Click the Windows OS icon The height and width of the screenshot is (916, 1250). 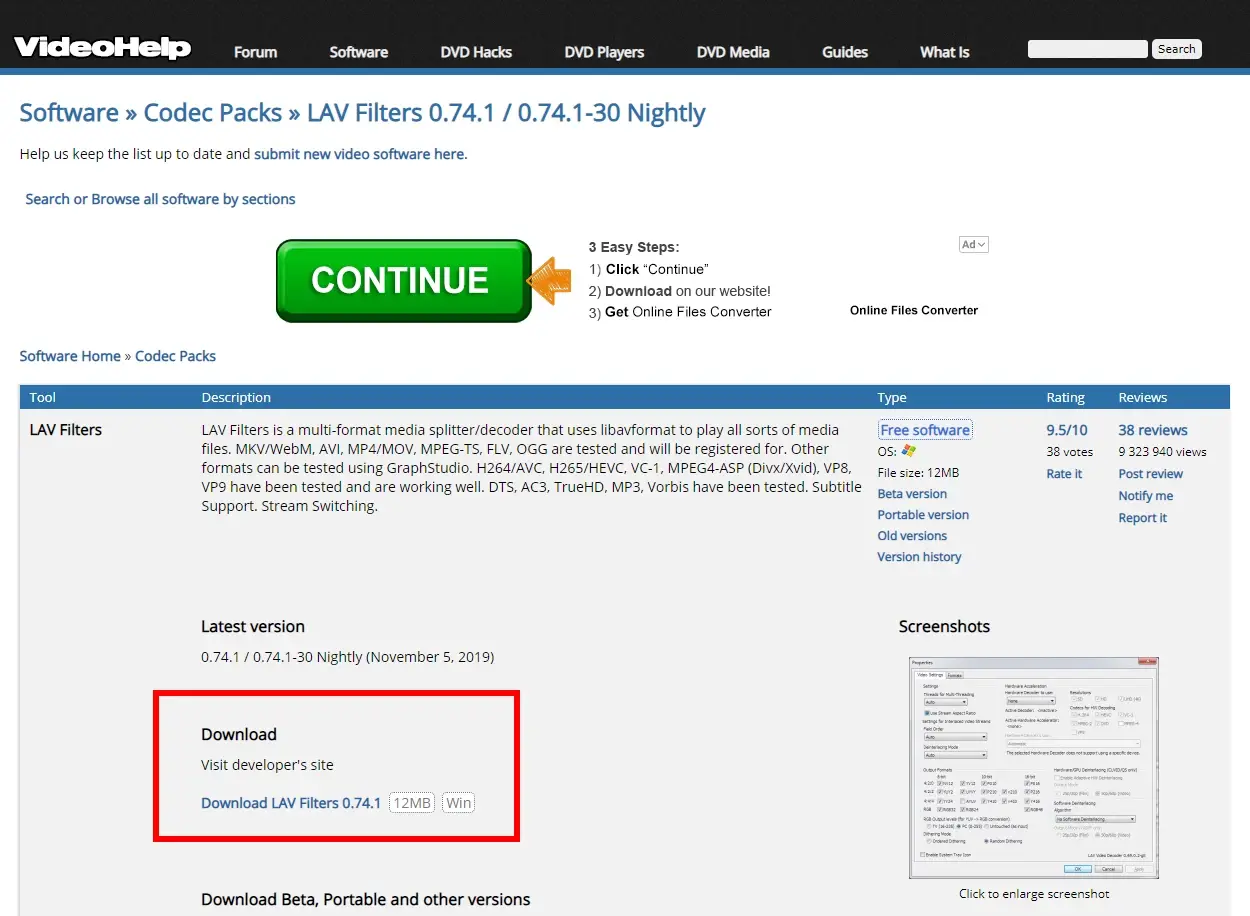908,451
